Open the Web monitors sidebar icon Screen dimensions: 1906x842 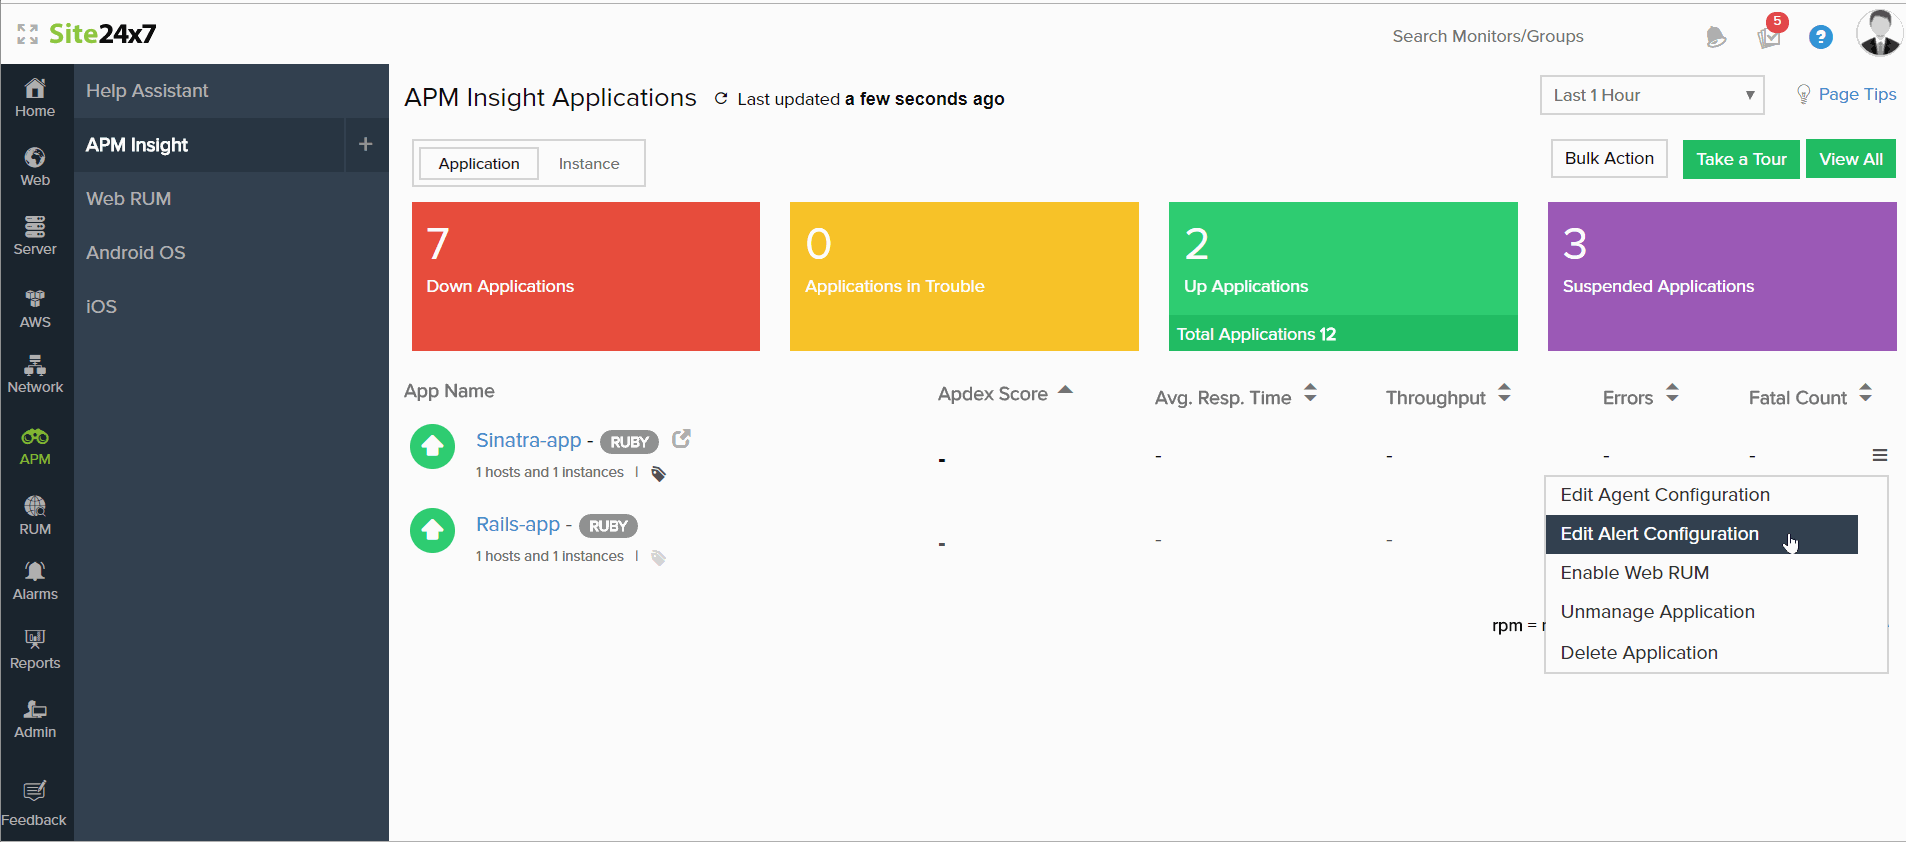35,167
